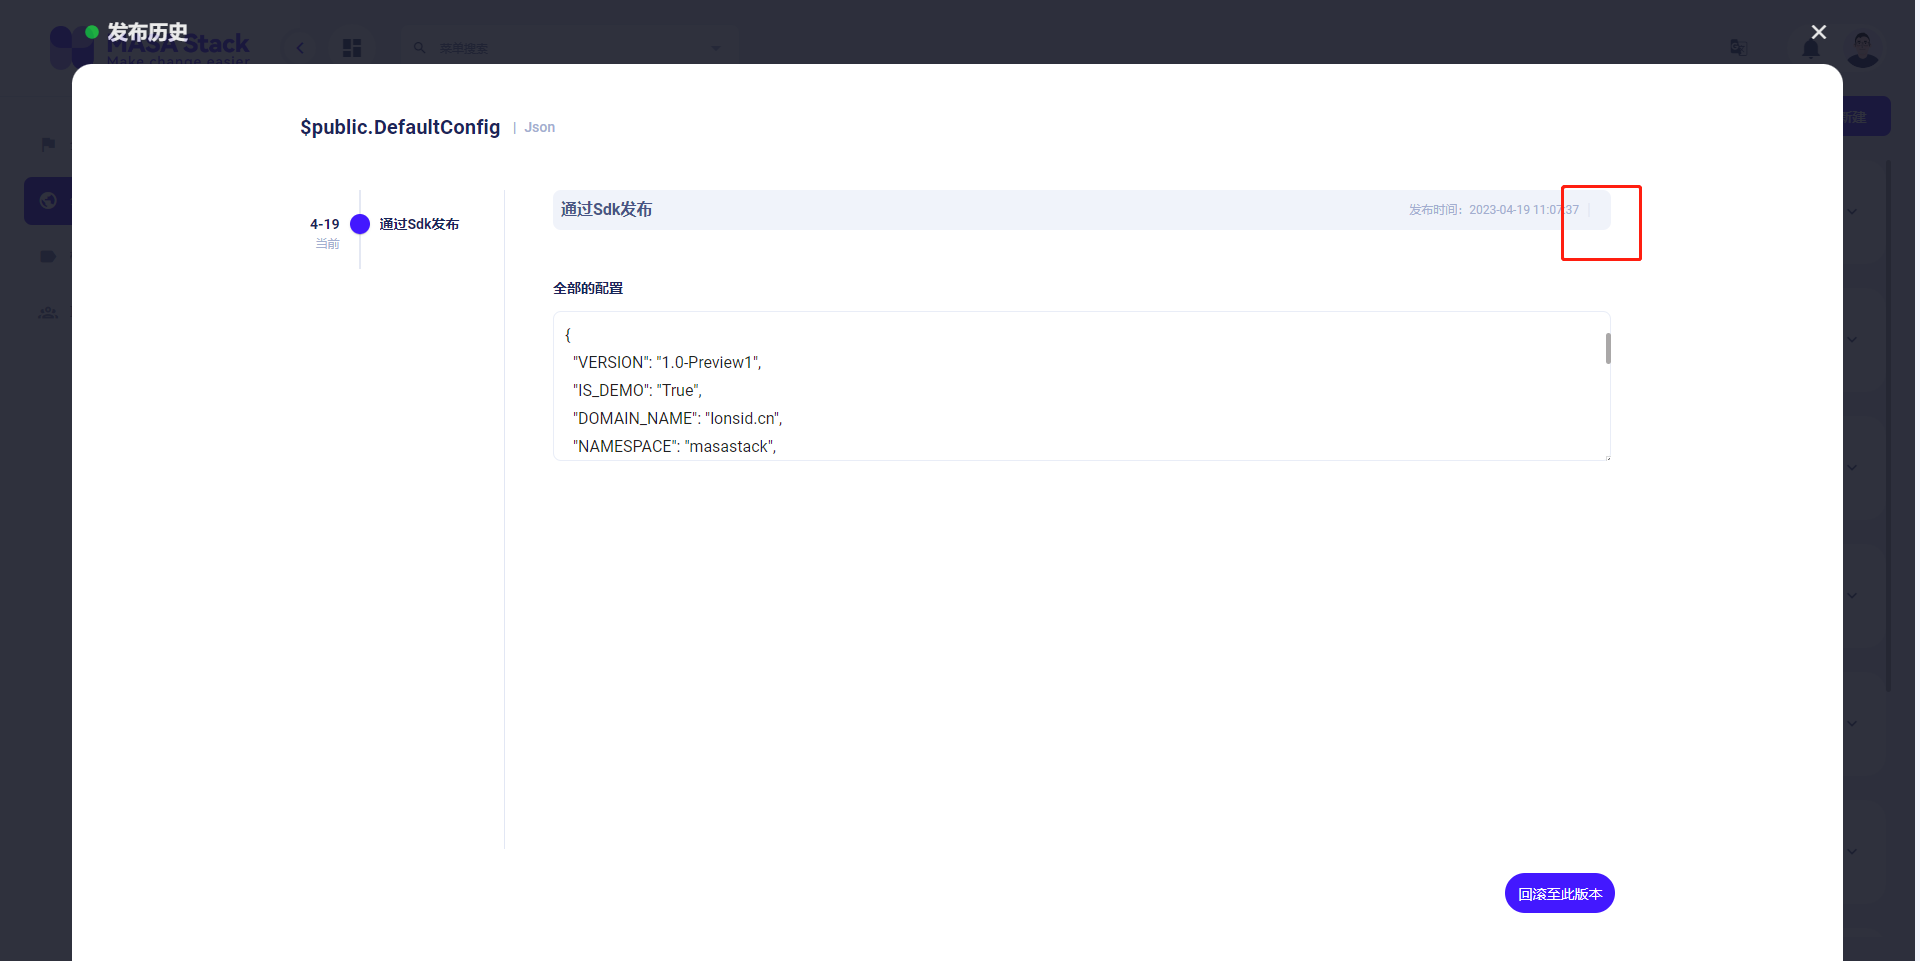
Task: Open the notification bell
Action: (x=1811, y=47)
